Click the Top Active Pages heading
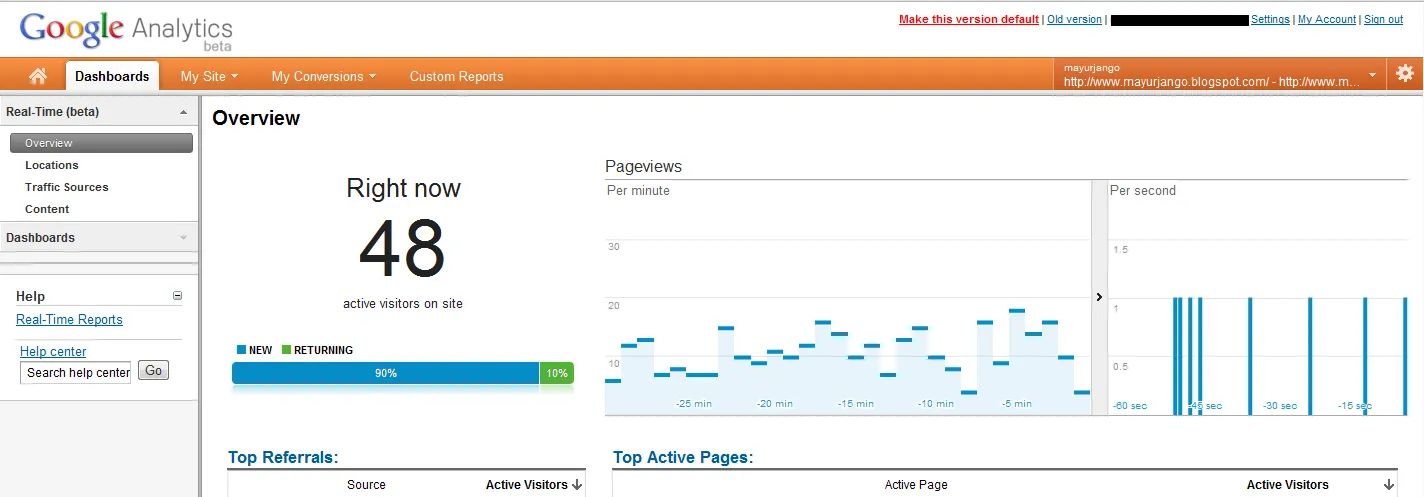Screen dimensions: 1424x497 [x=683, y=457]
